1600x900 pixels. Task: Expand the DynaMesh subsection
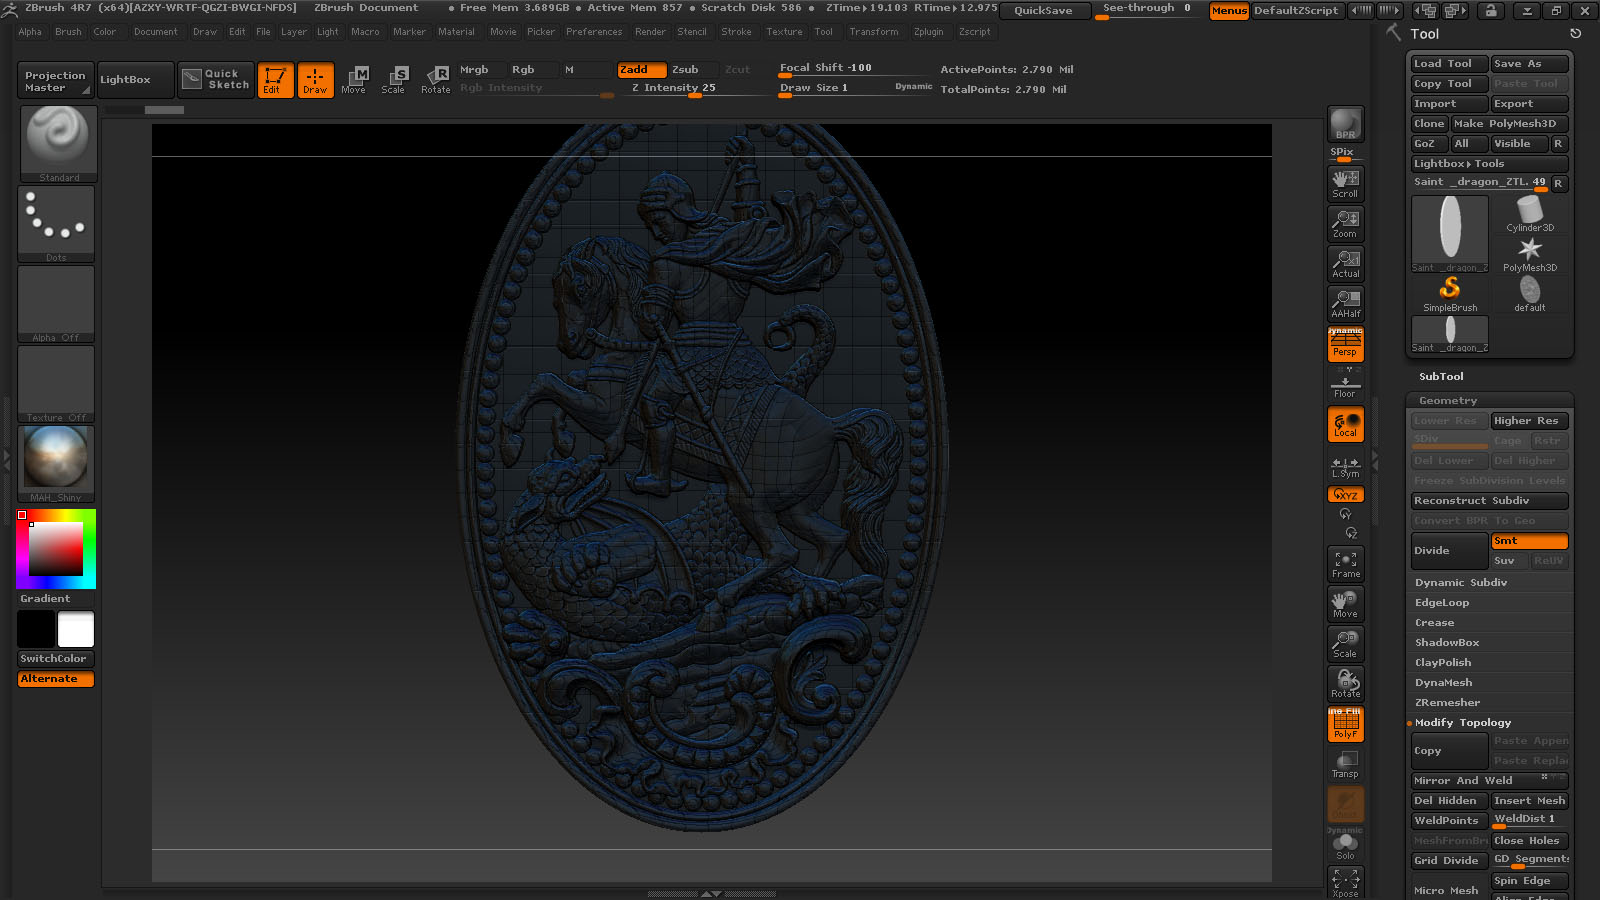[x=1443, y=683]
